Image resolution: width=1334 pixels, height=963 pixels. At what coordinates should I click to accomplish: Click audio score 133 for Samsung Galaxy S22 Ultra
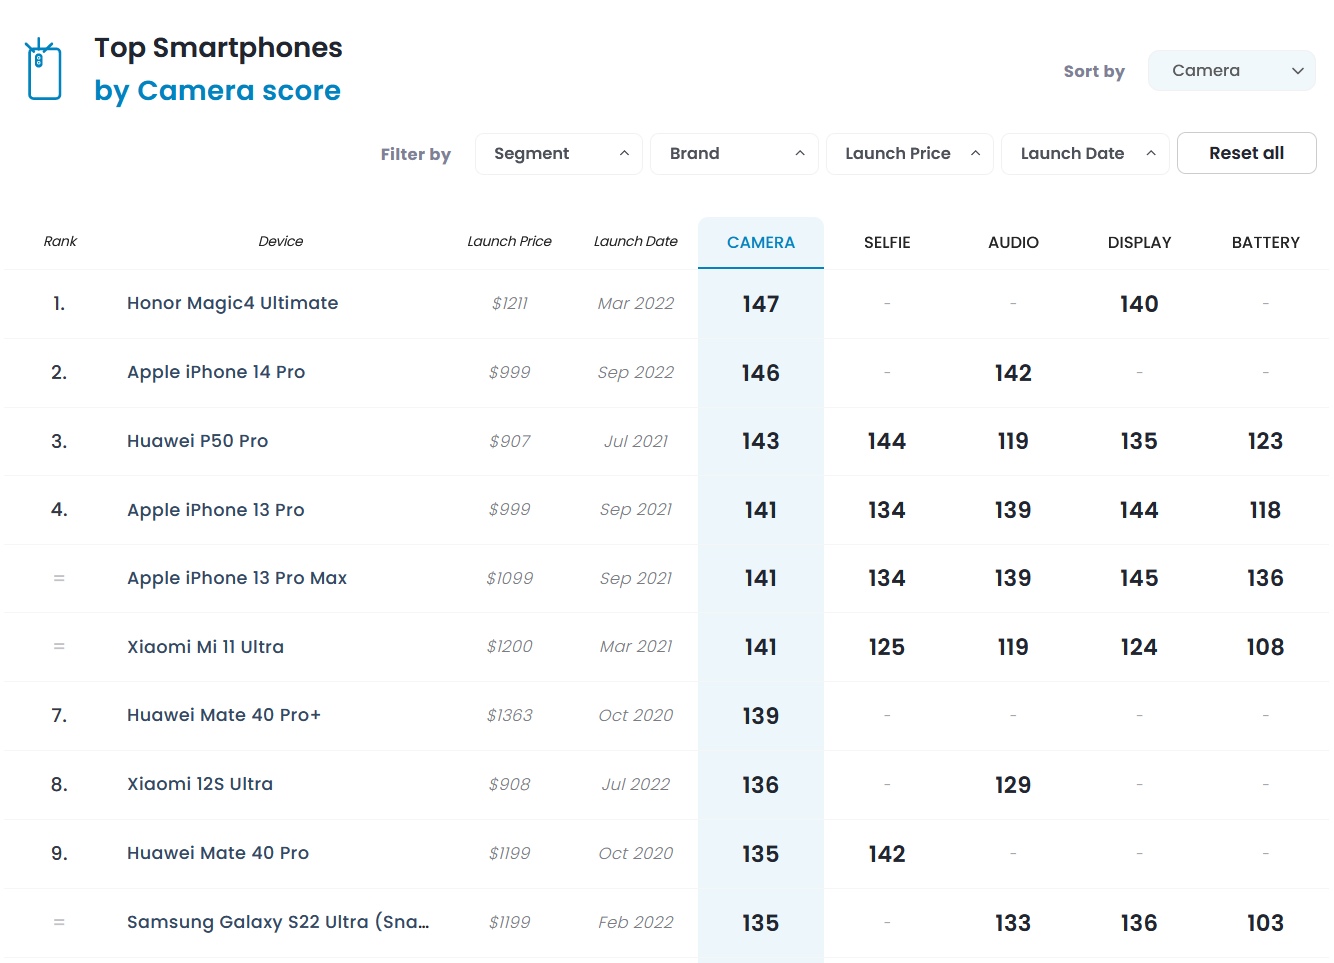1013,923
